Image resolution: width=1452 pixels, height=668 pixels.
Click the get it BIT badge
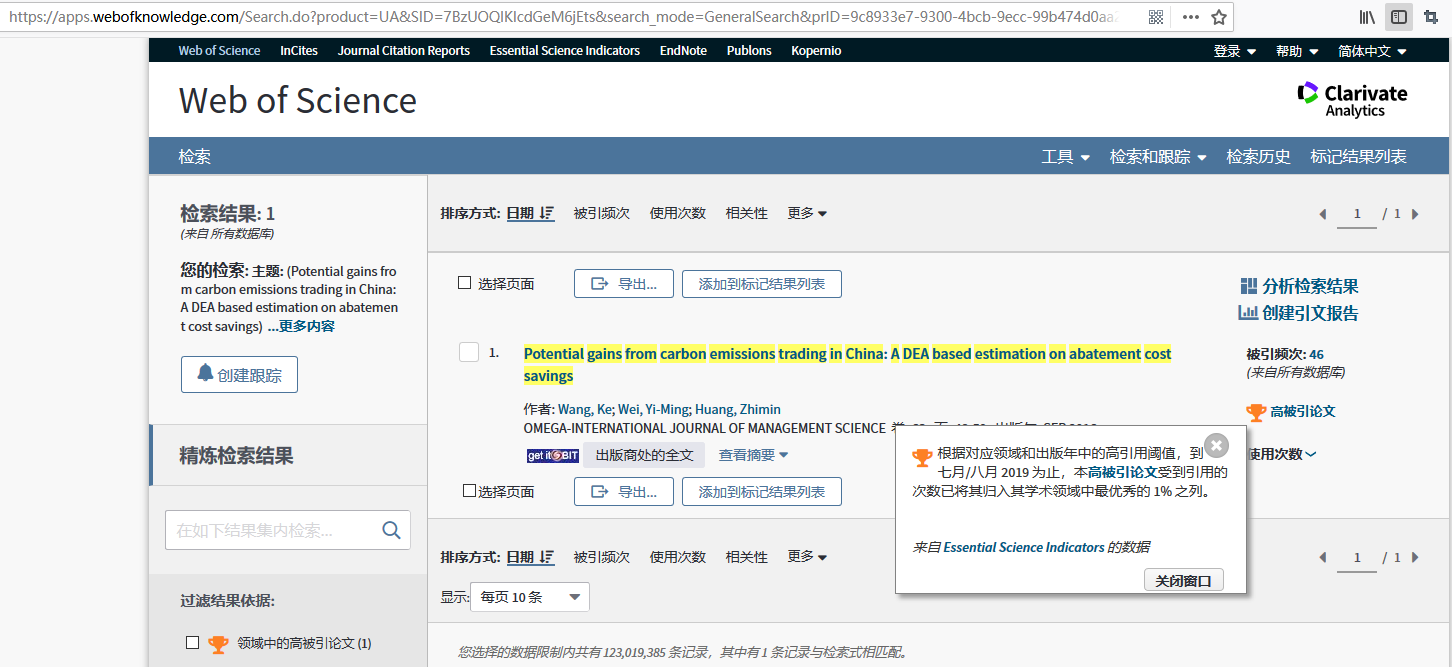[553, 456]
